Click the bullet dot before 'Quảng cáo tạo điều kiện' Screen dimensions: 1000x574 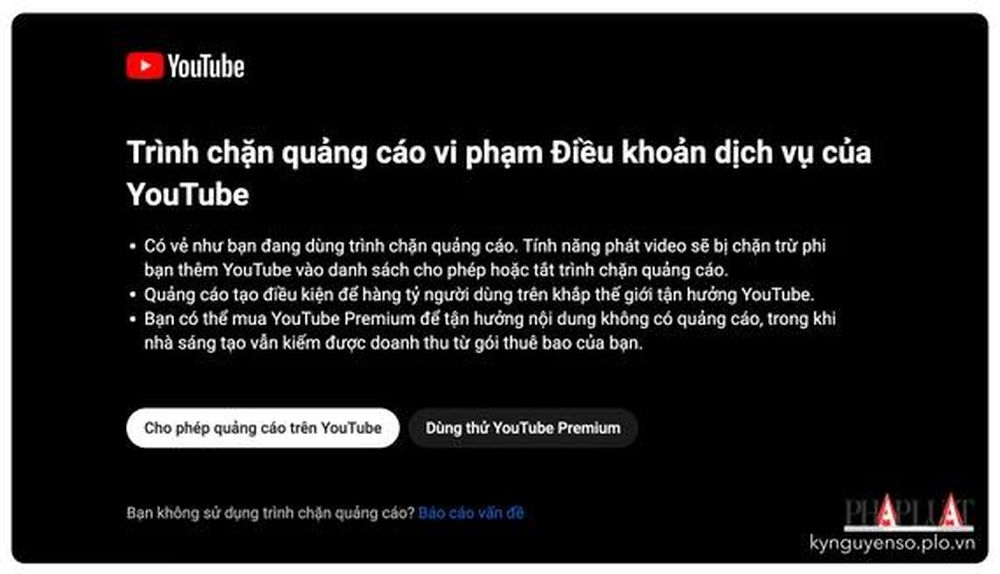click(133, 295)
